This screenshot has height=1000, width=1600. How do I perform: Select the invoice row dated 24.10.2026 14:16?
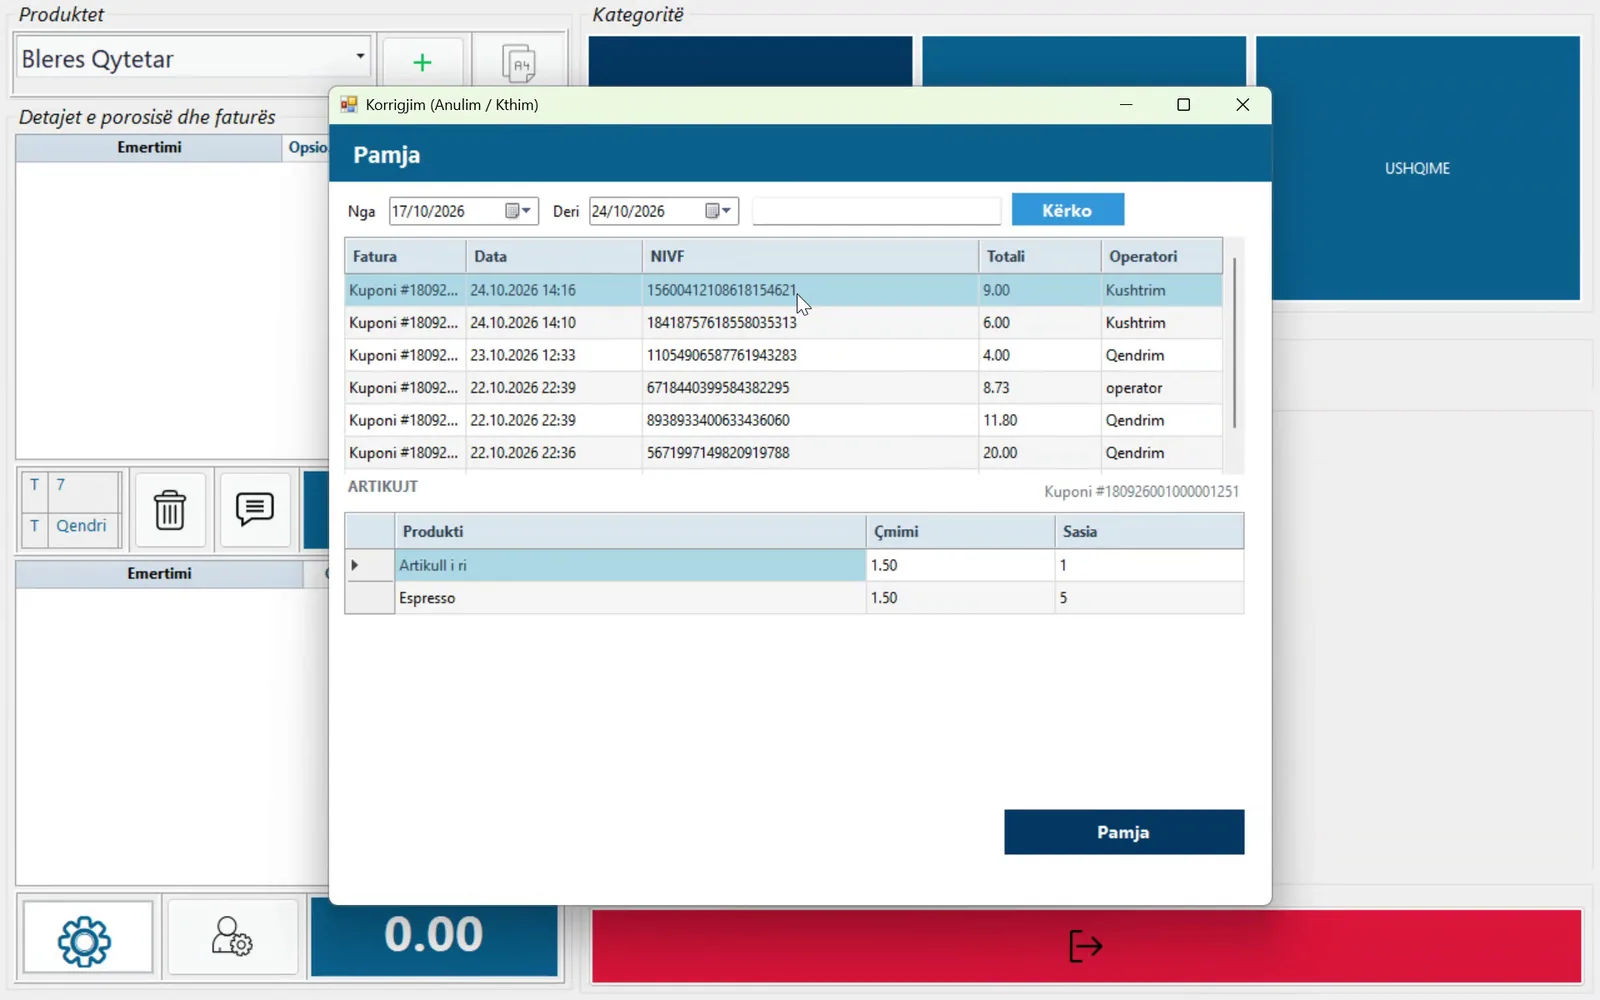(x=783, y=290)
